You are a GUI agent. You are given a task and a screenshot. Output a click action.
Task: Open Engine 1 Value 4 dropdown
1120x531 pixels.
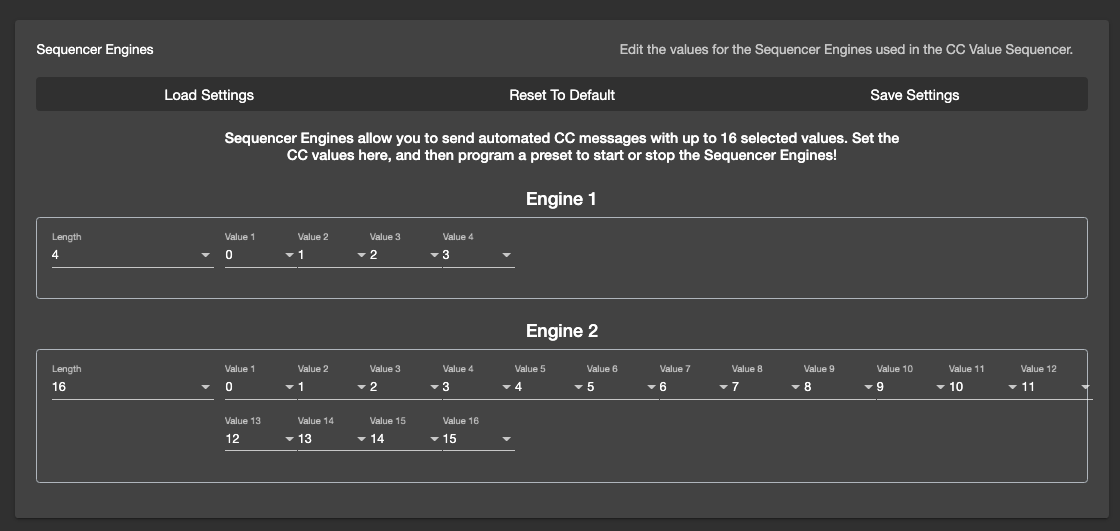478,255
